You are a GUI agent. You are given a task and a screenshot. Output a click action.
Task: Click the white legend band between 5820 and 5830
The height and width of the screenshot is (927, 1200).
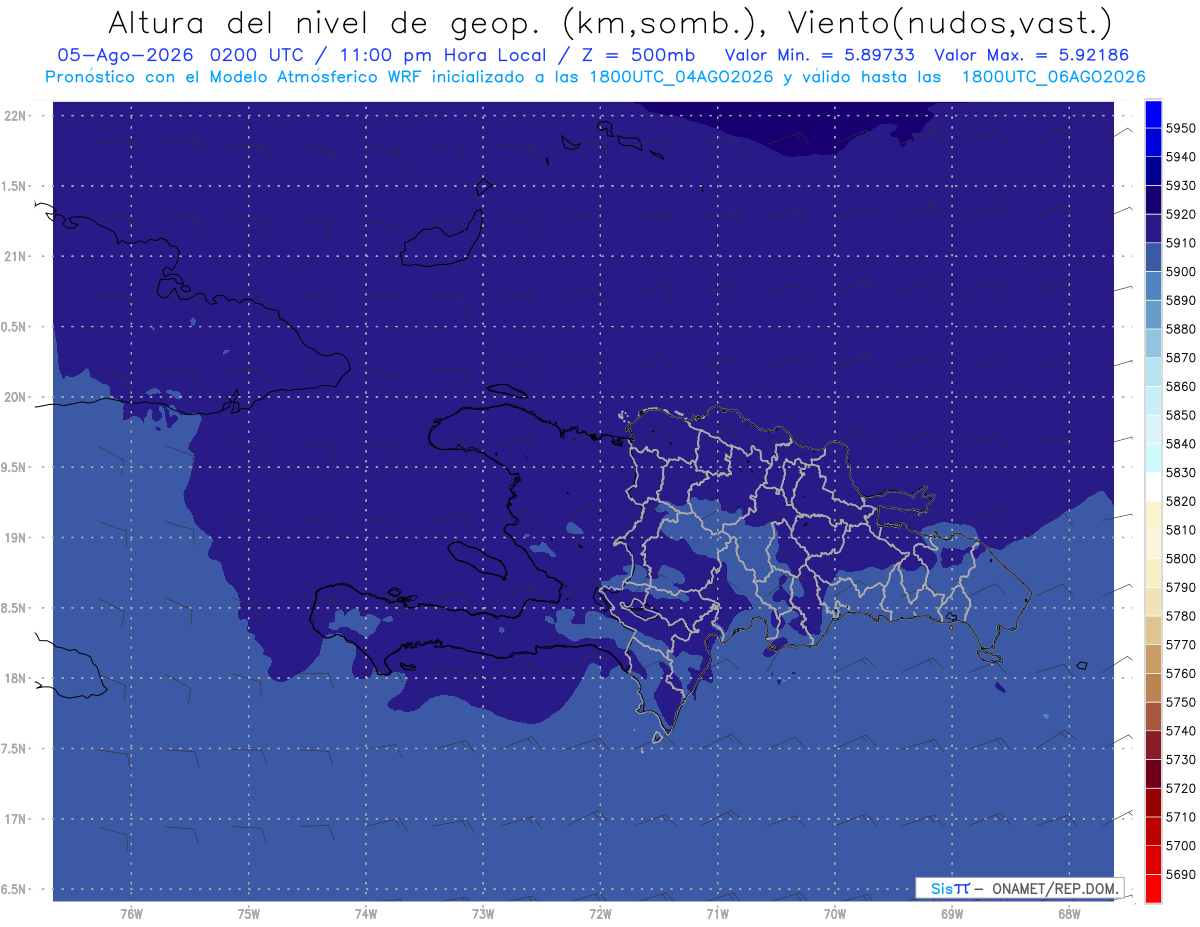click(1152, 486)
